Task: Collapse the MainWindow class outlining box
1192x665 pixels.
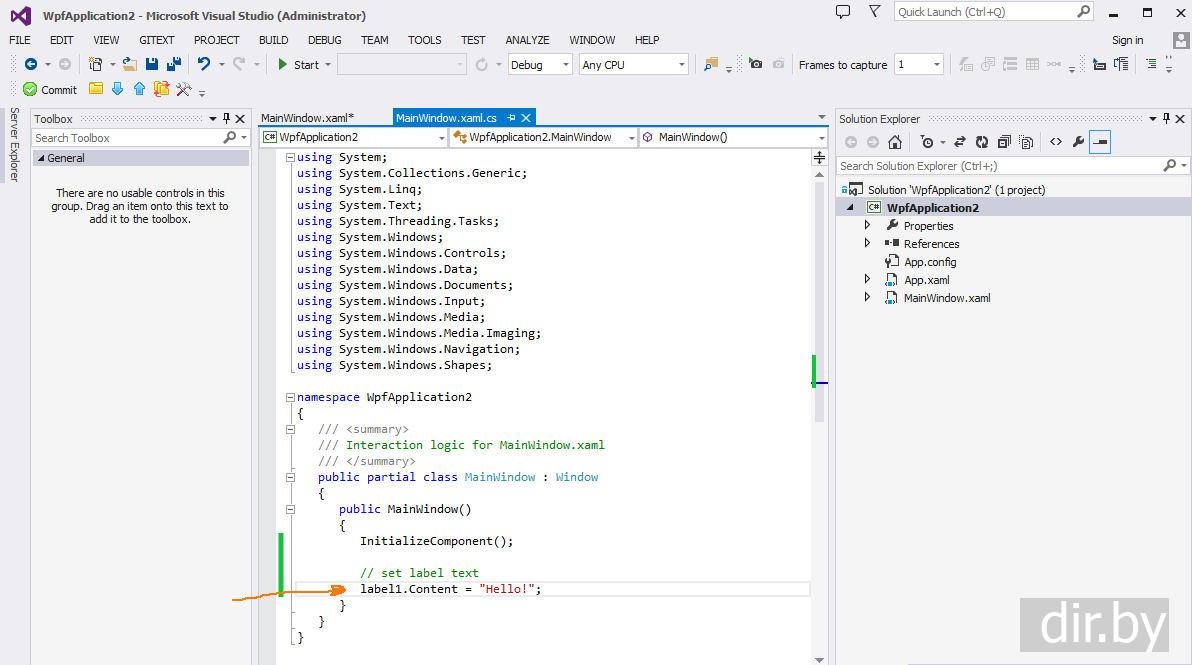Action: pyautogui.click(x=290, y=477)
